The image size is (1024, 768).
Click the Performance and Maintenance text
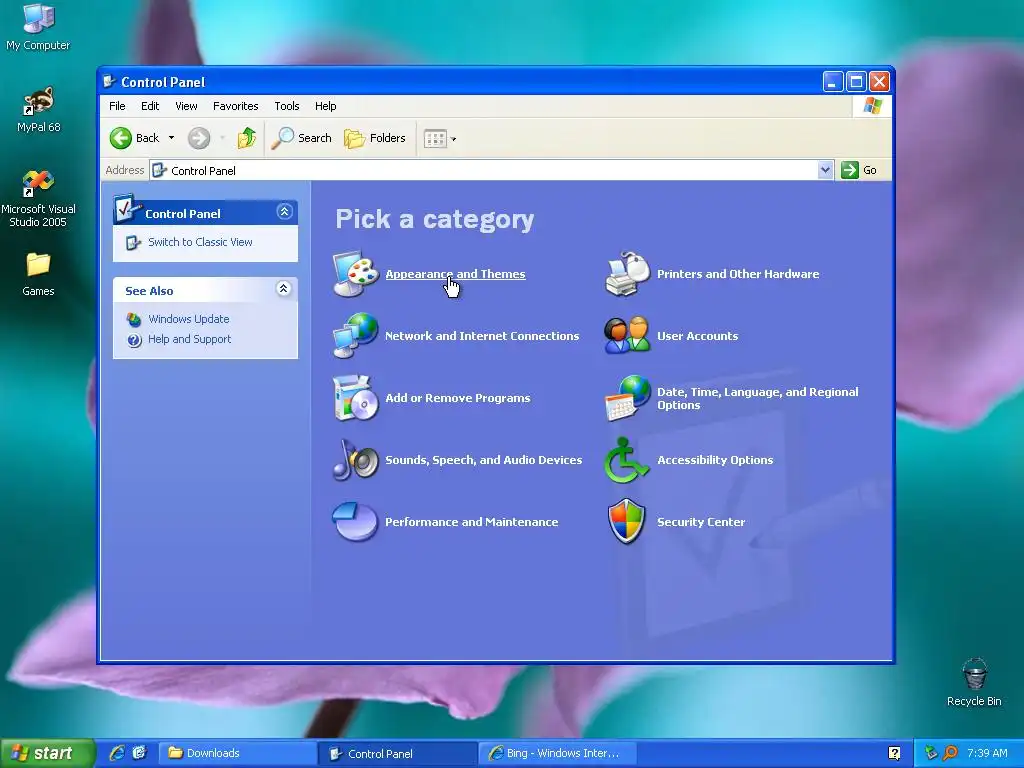pos(472,522)
